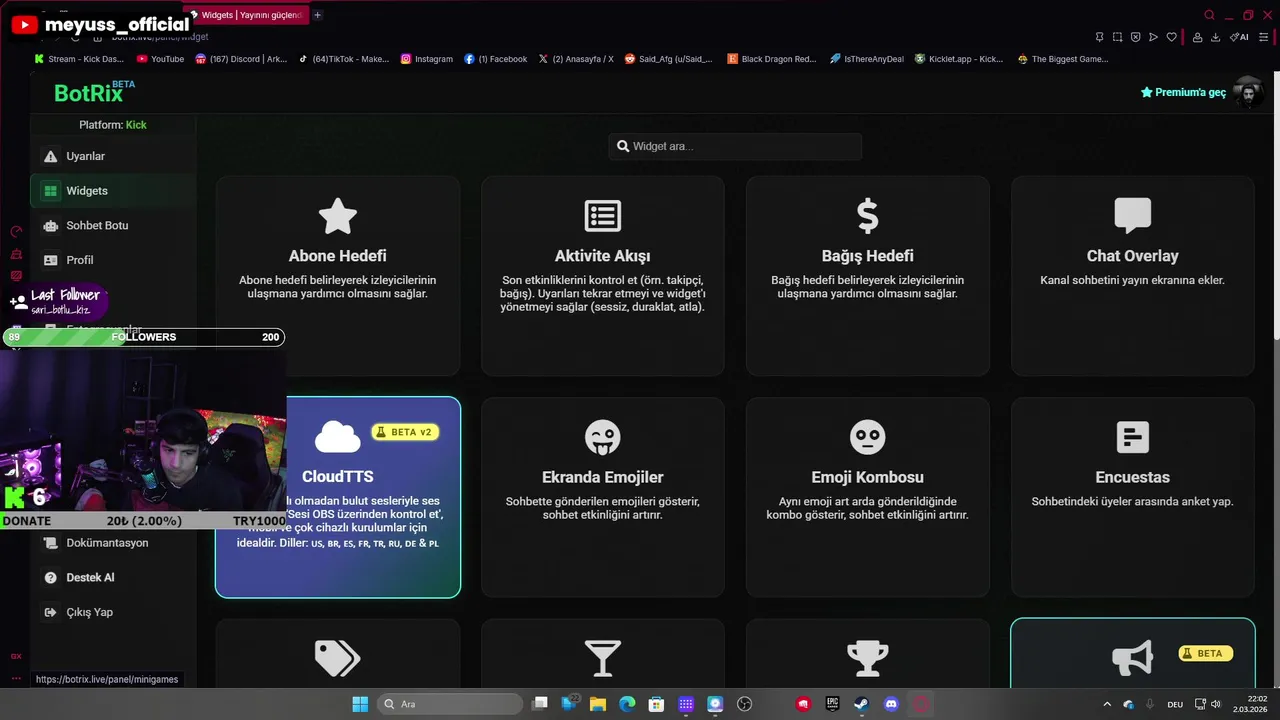Open the trophy widget card
The width and height of the screenshot is (1280, 720).
pyautogui.click(x=868, y=654)
